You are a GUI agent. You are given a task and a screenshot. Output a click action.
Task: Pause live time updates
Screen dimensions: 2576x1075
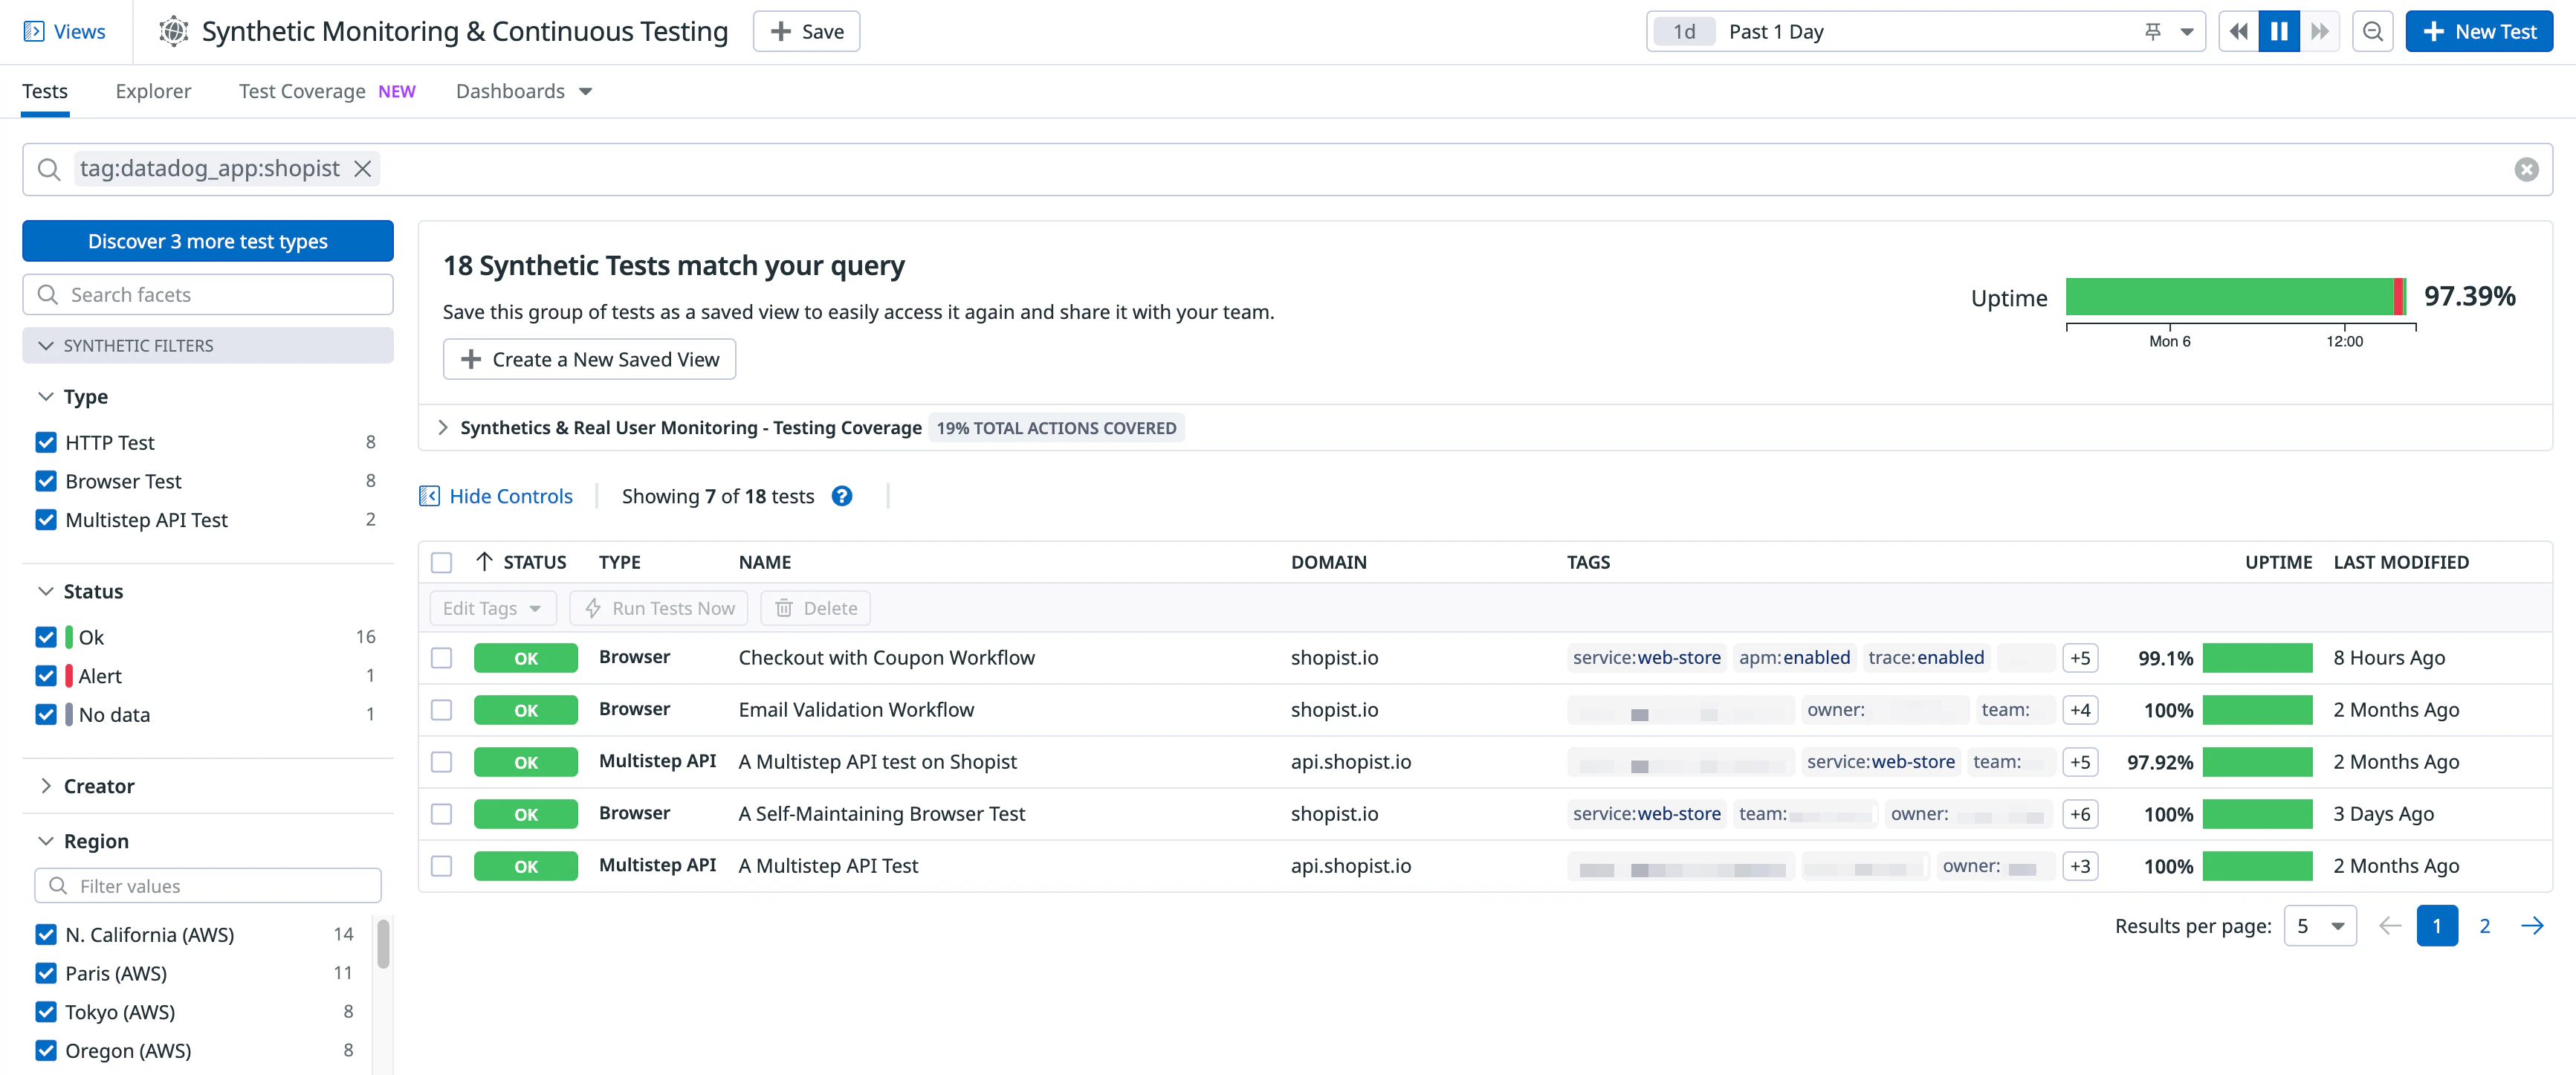pyautogui.click(x=2279, y=31)
